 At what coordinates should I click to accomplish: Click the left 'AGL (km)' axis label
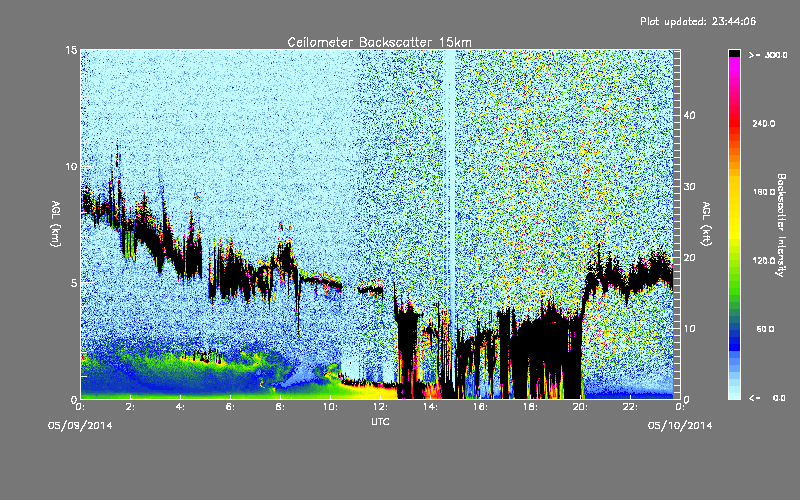56,224
